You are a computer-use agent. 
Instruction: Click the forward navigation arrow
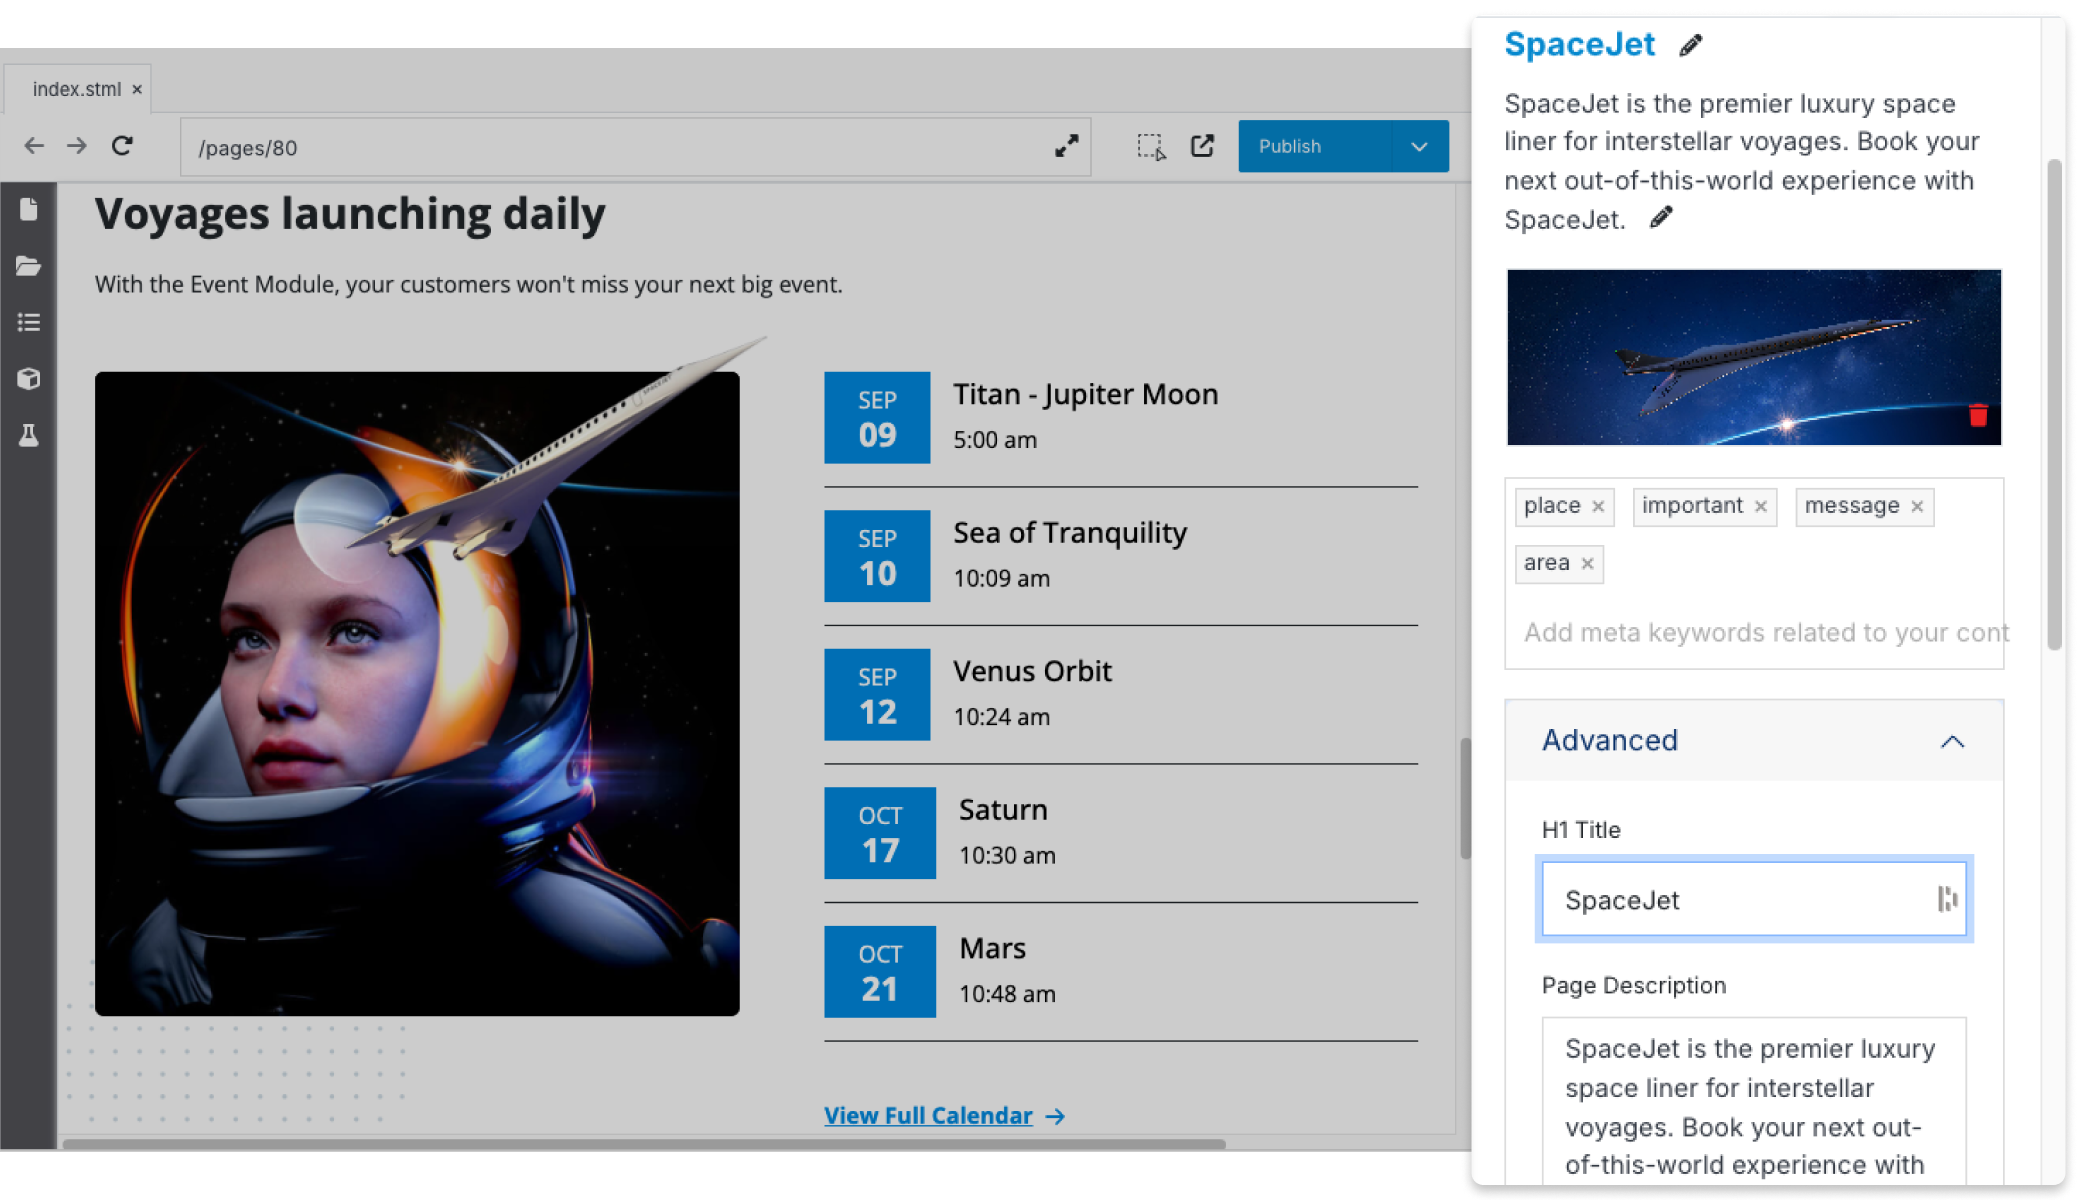[x=77, y=146]
